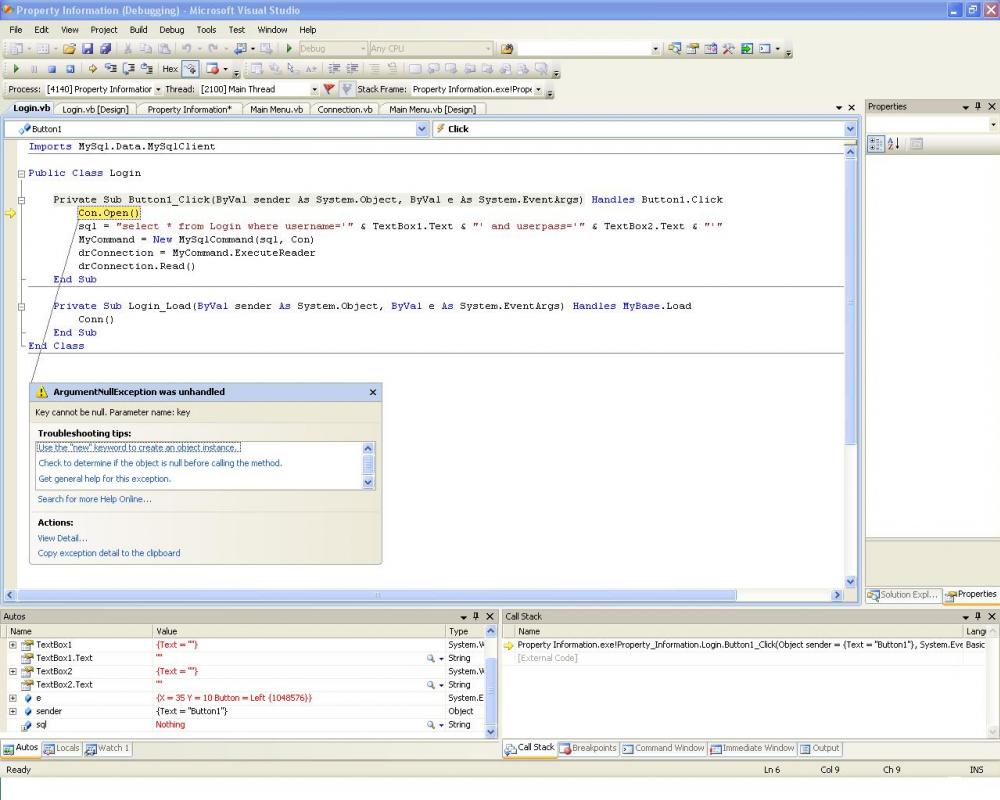The height and width of the screenshot is (800, 1000).
Task: Click the Show Next Statement yellow arrow icon
Action: pyautogui.click(x=92, y=69)
